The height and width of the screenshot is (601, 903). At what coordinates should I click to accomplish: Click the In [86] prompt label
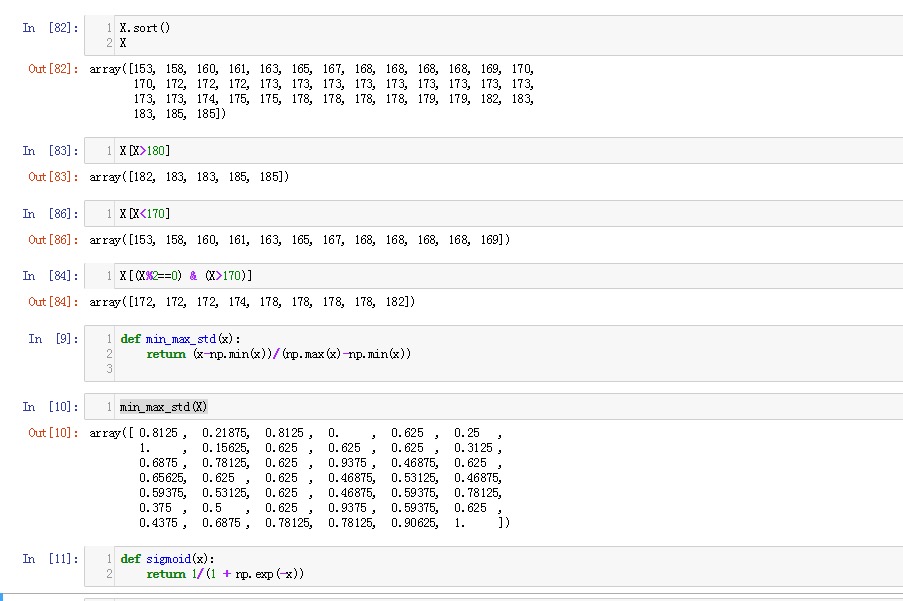click(x=50, y=214)
